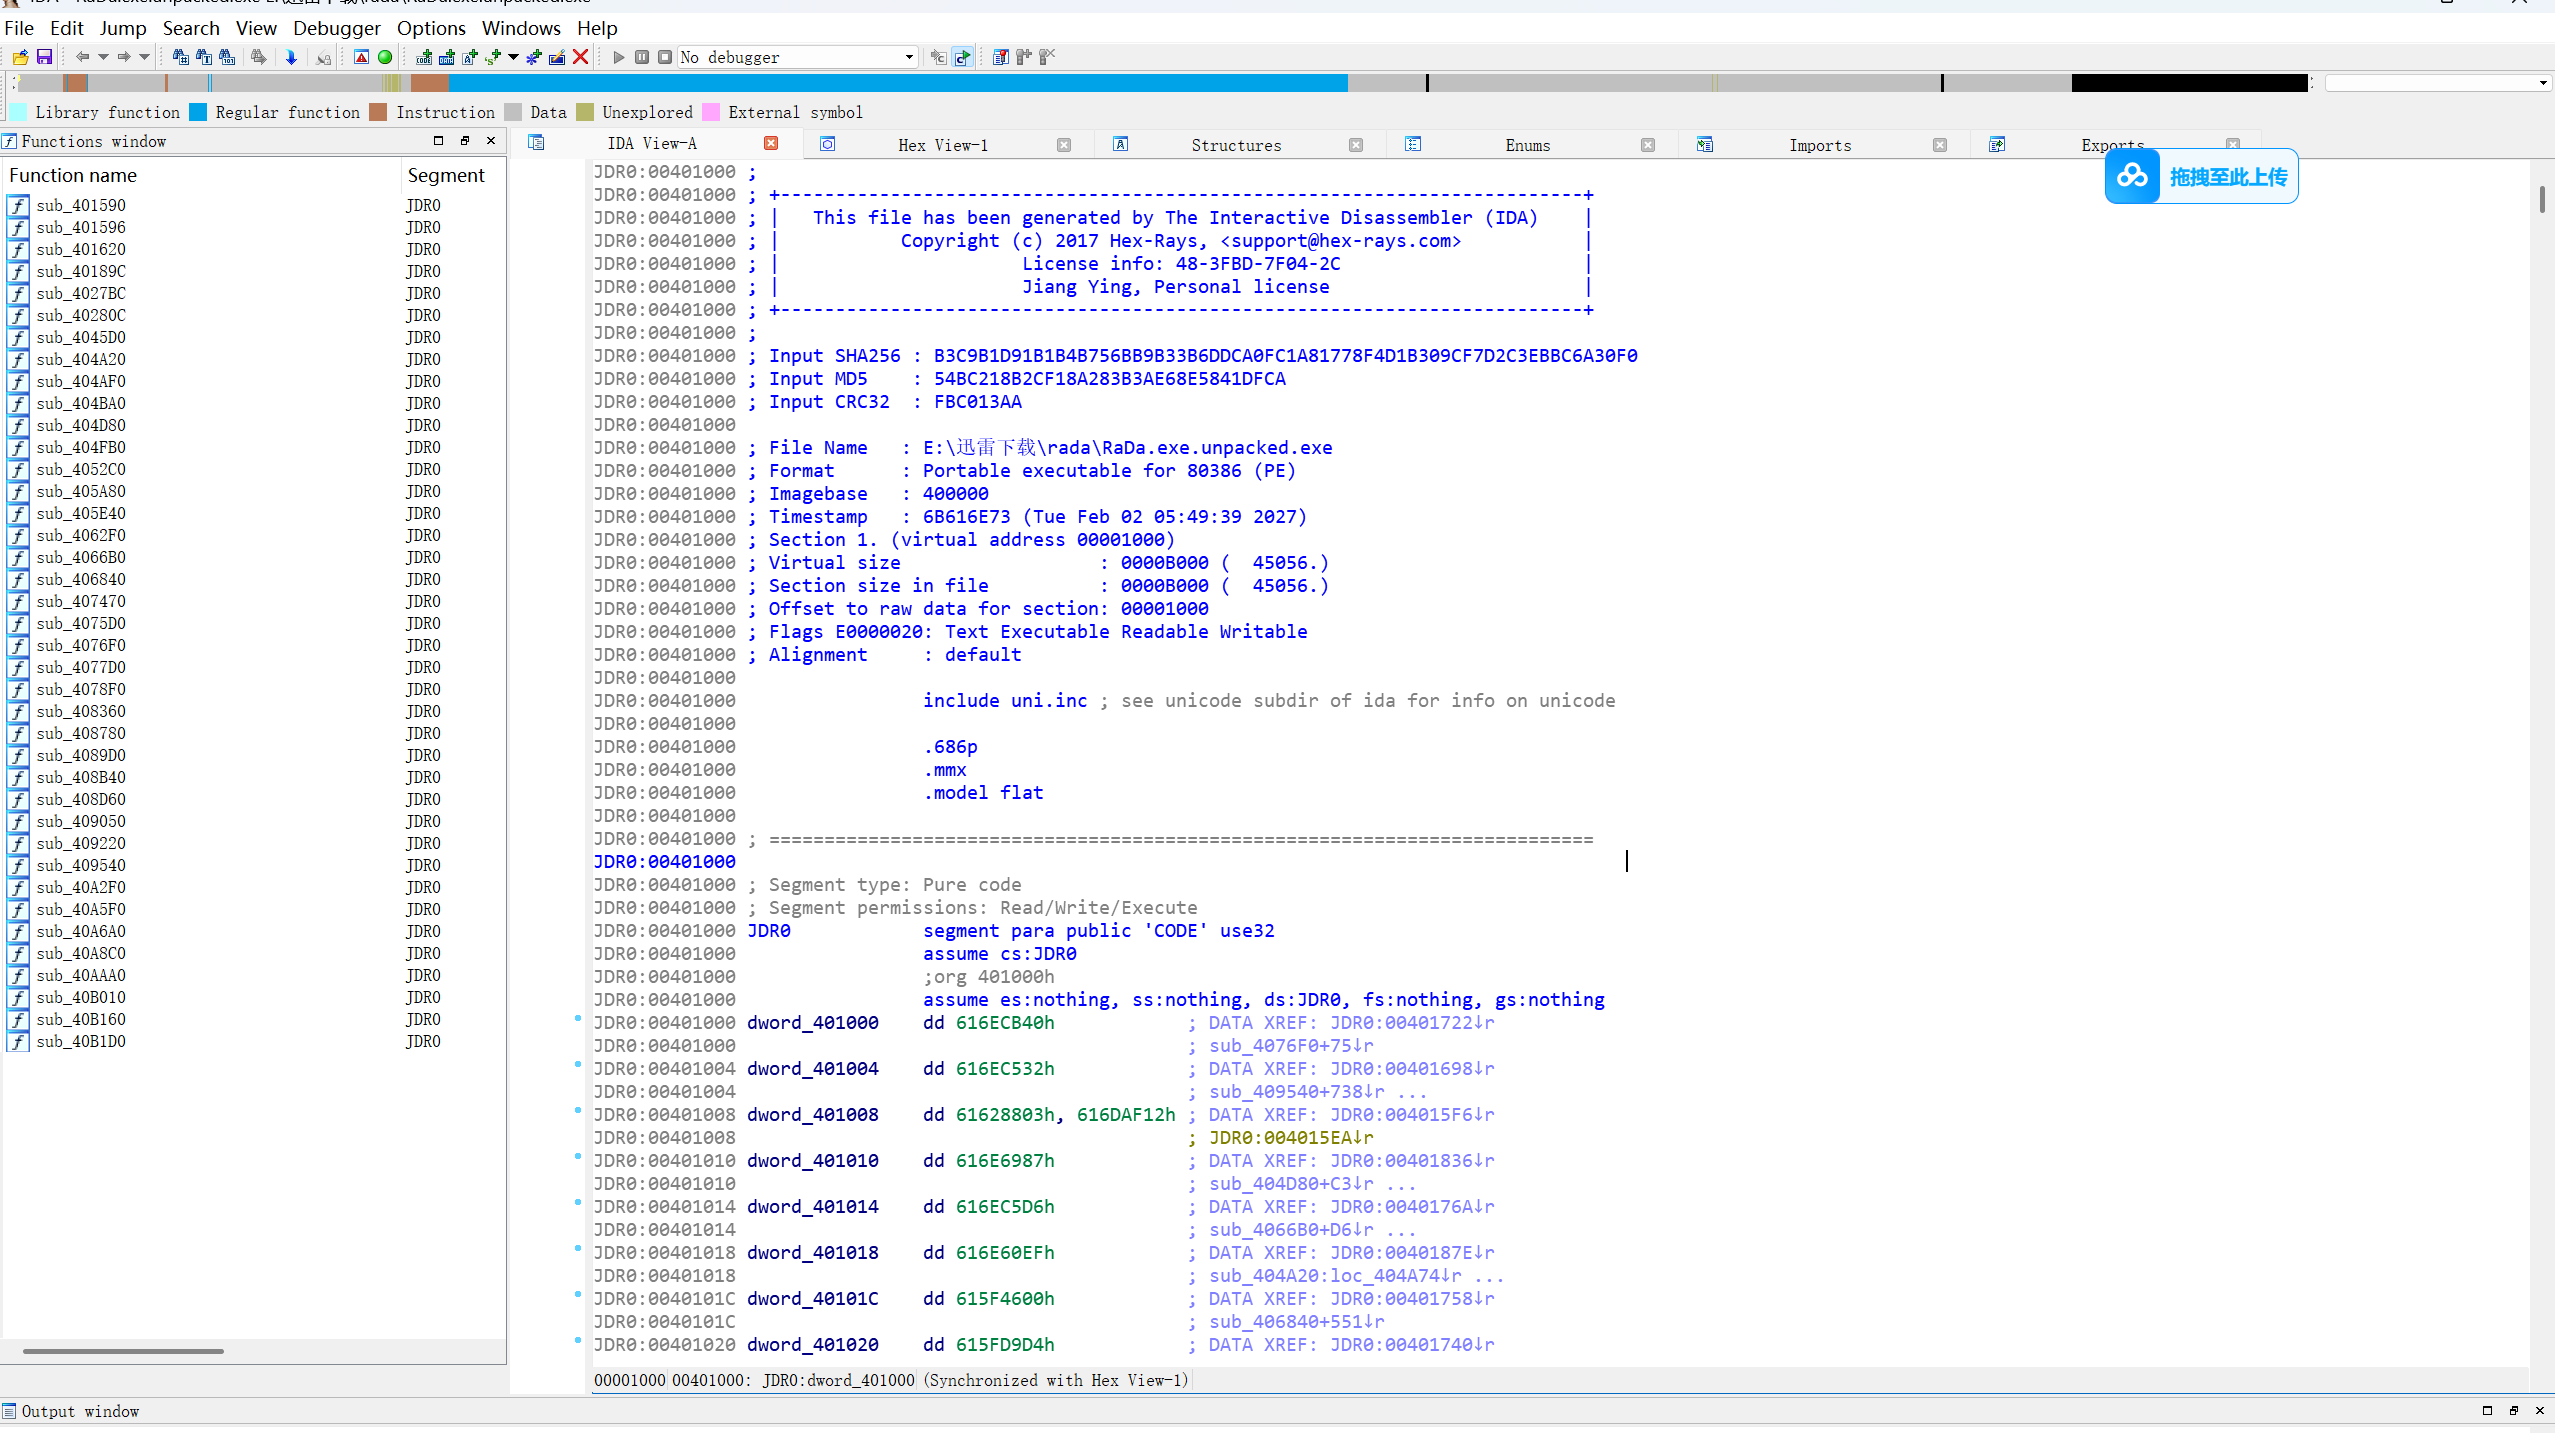Close the Structures tab

coord(1356,145)
